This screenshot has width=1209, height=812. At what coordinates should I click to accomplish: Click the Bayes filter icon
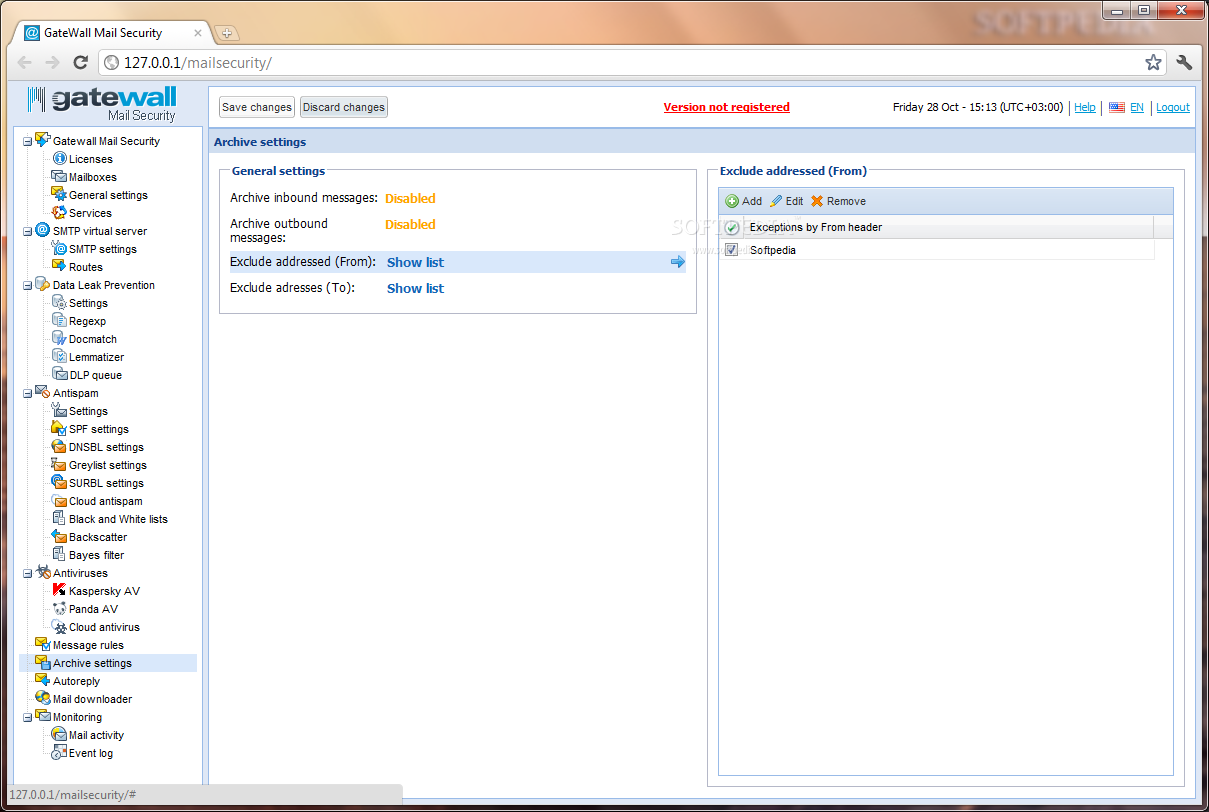coord(60,555)
